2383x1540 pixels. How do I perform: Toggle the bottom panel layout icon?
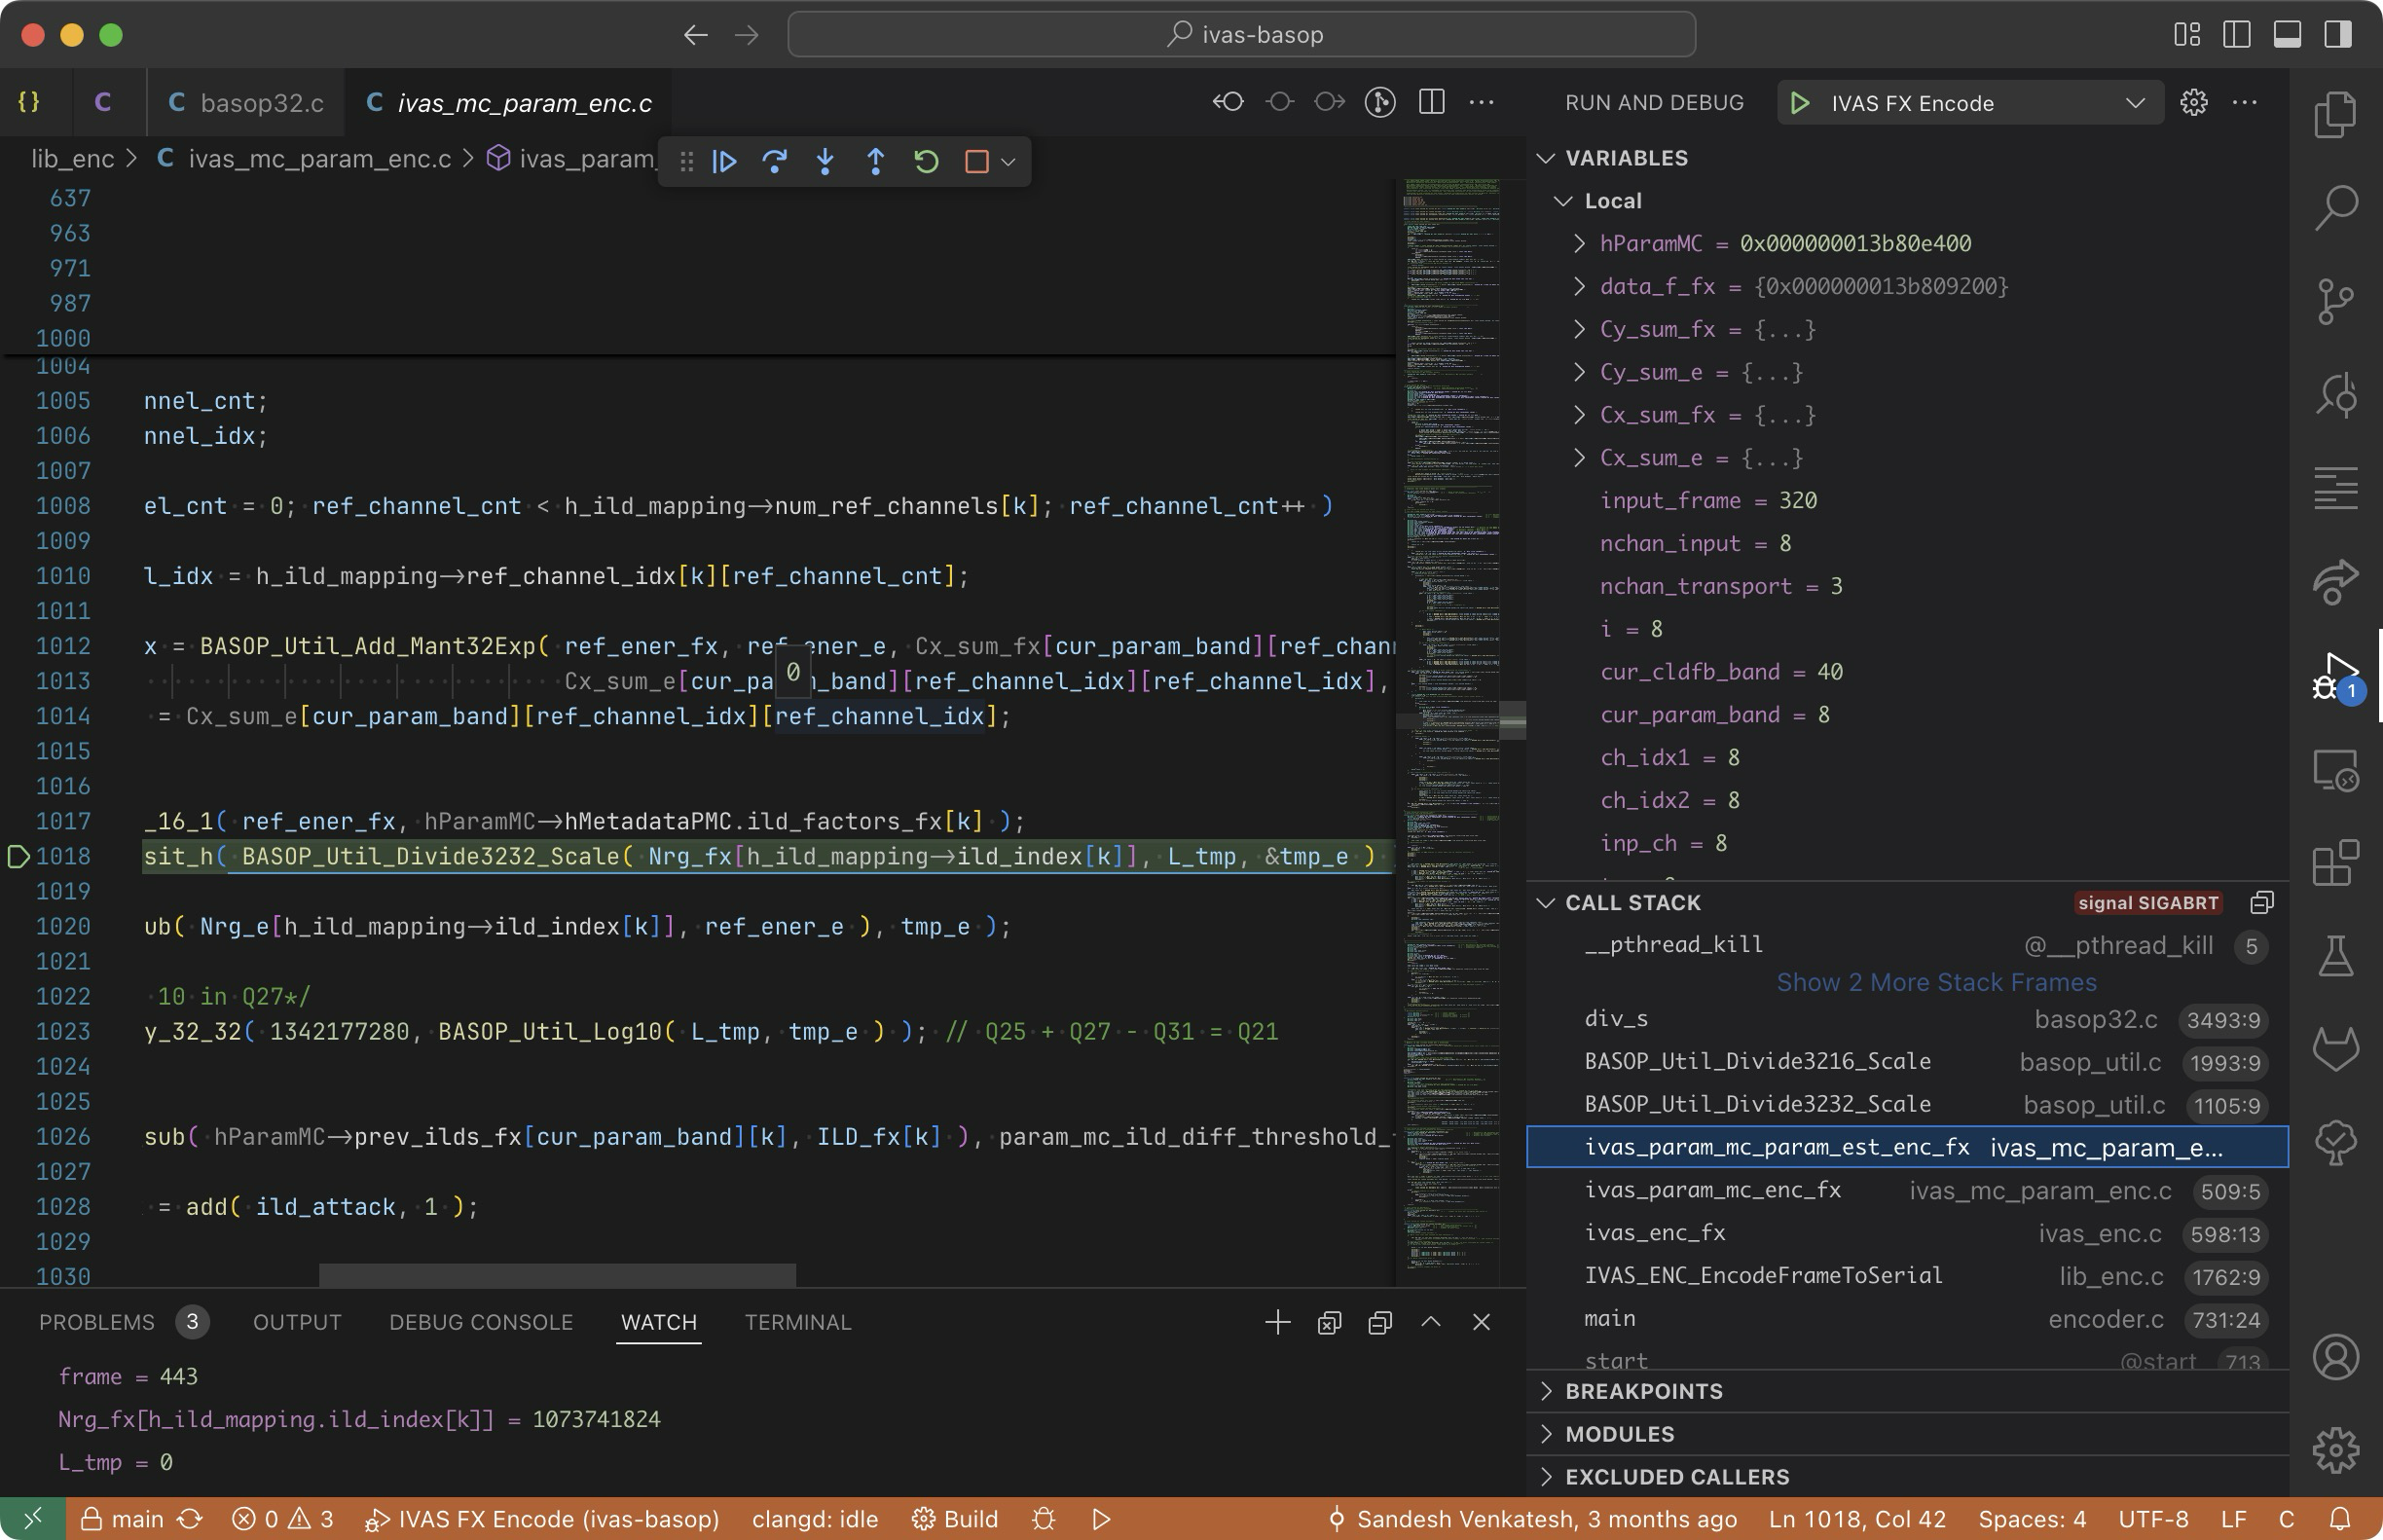pos(2287,34)
